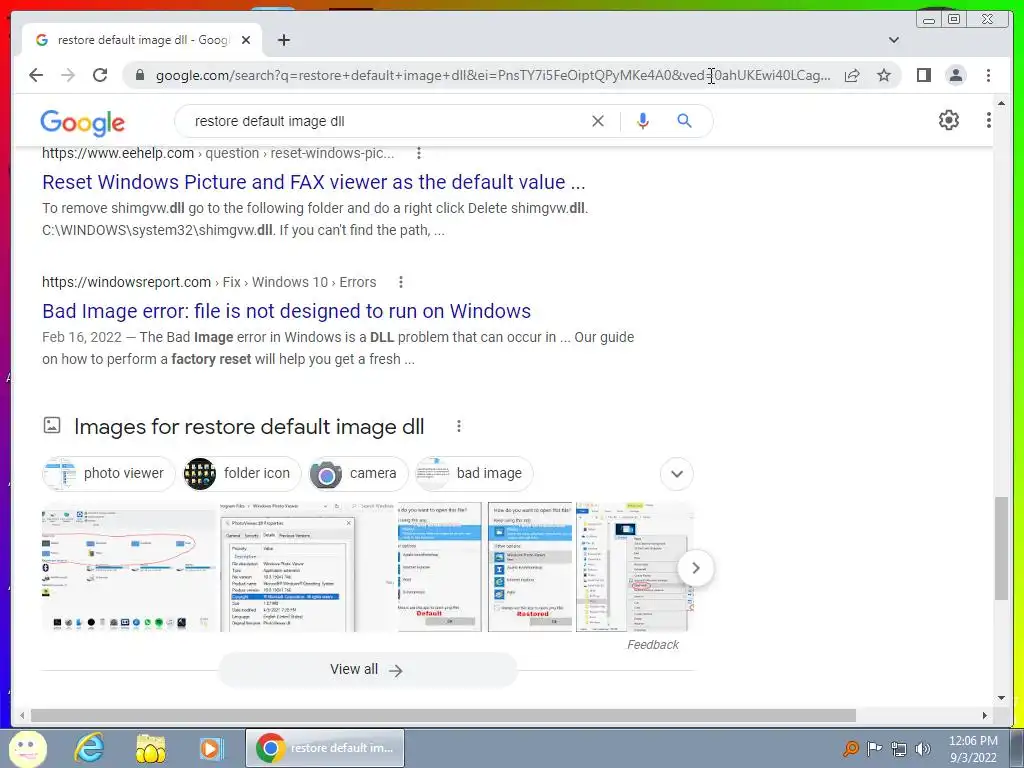The image size is (1024, 768).
Task: Open tab search chevron at top right
Action: pyautogui.click(x=893, y=40)
